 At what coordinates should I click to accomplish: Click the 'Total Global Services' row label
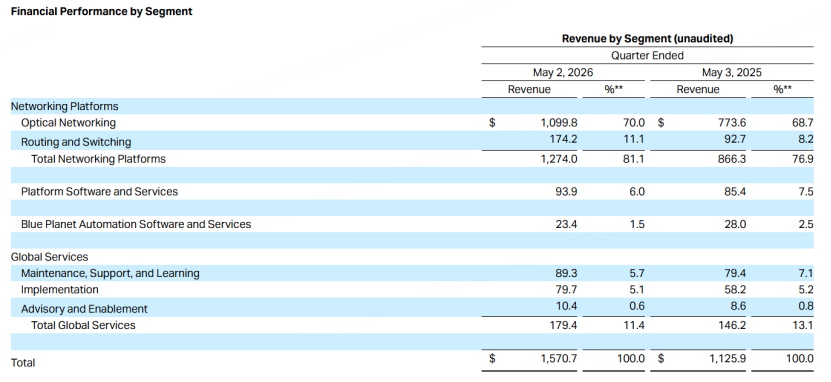83,325
